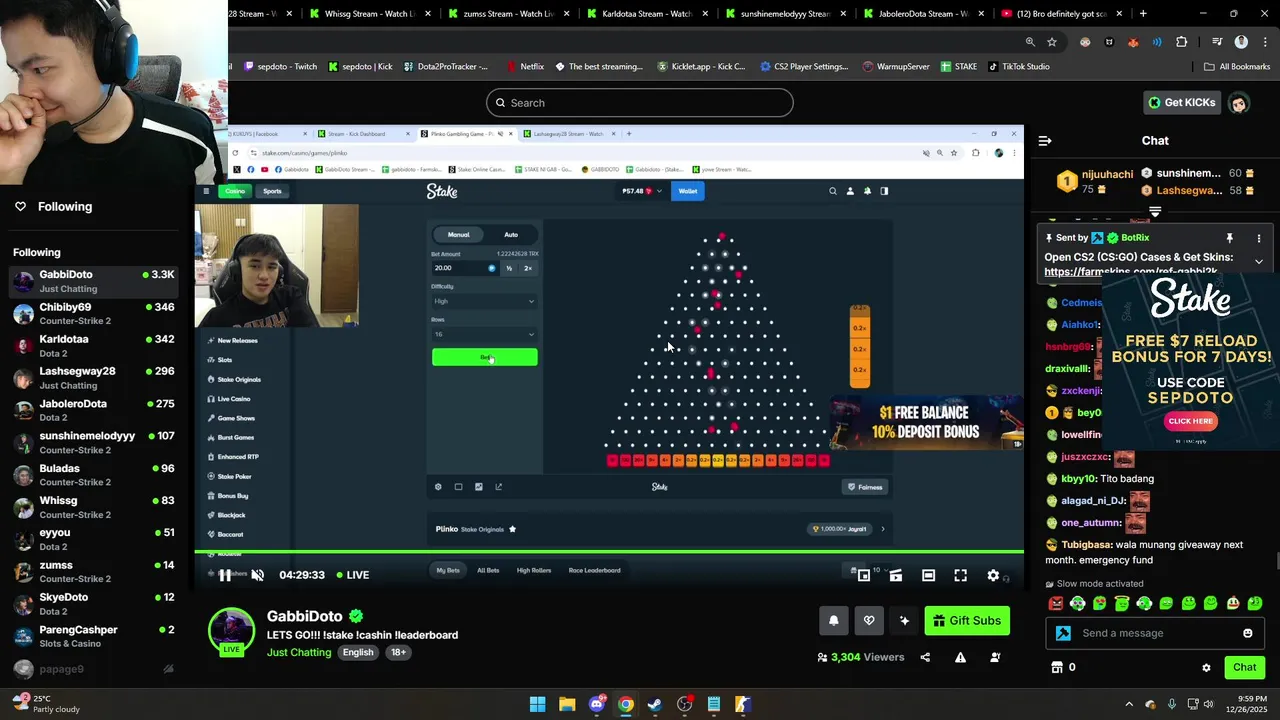Open the farmskins link in pinned message
This screenshot has width=1280, height=720.
[x=1131, y=272]
